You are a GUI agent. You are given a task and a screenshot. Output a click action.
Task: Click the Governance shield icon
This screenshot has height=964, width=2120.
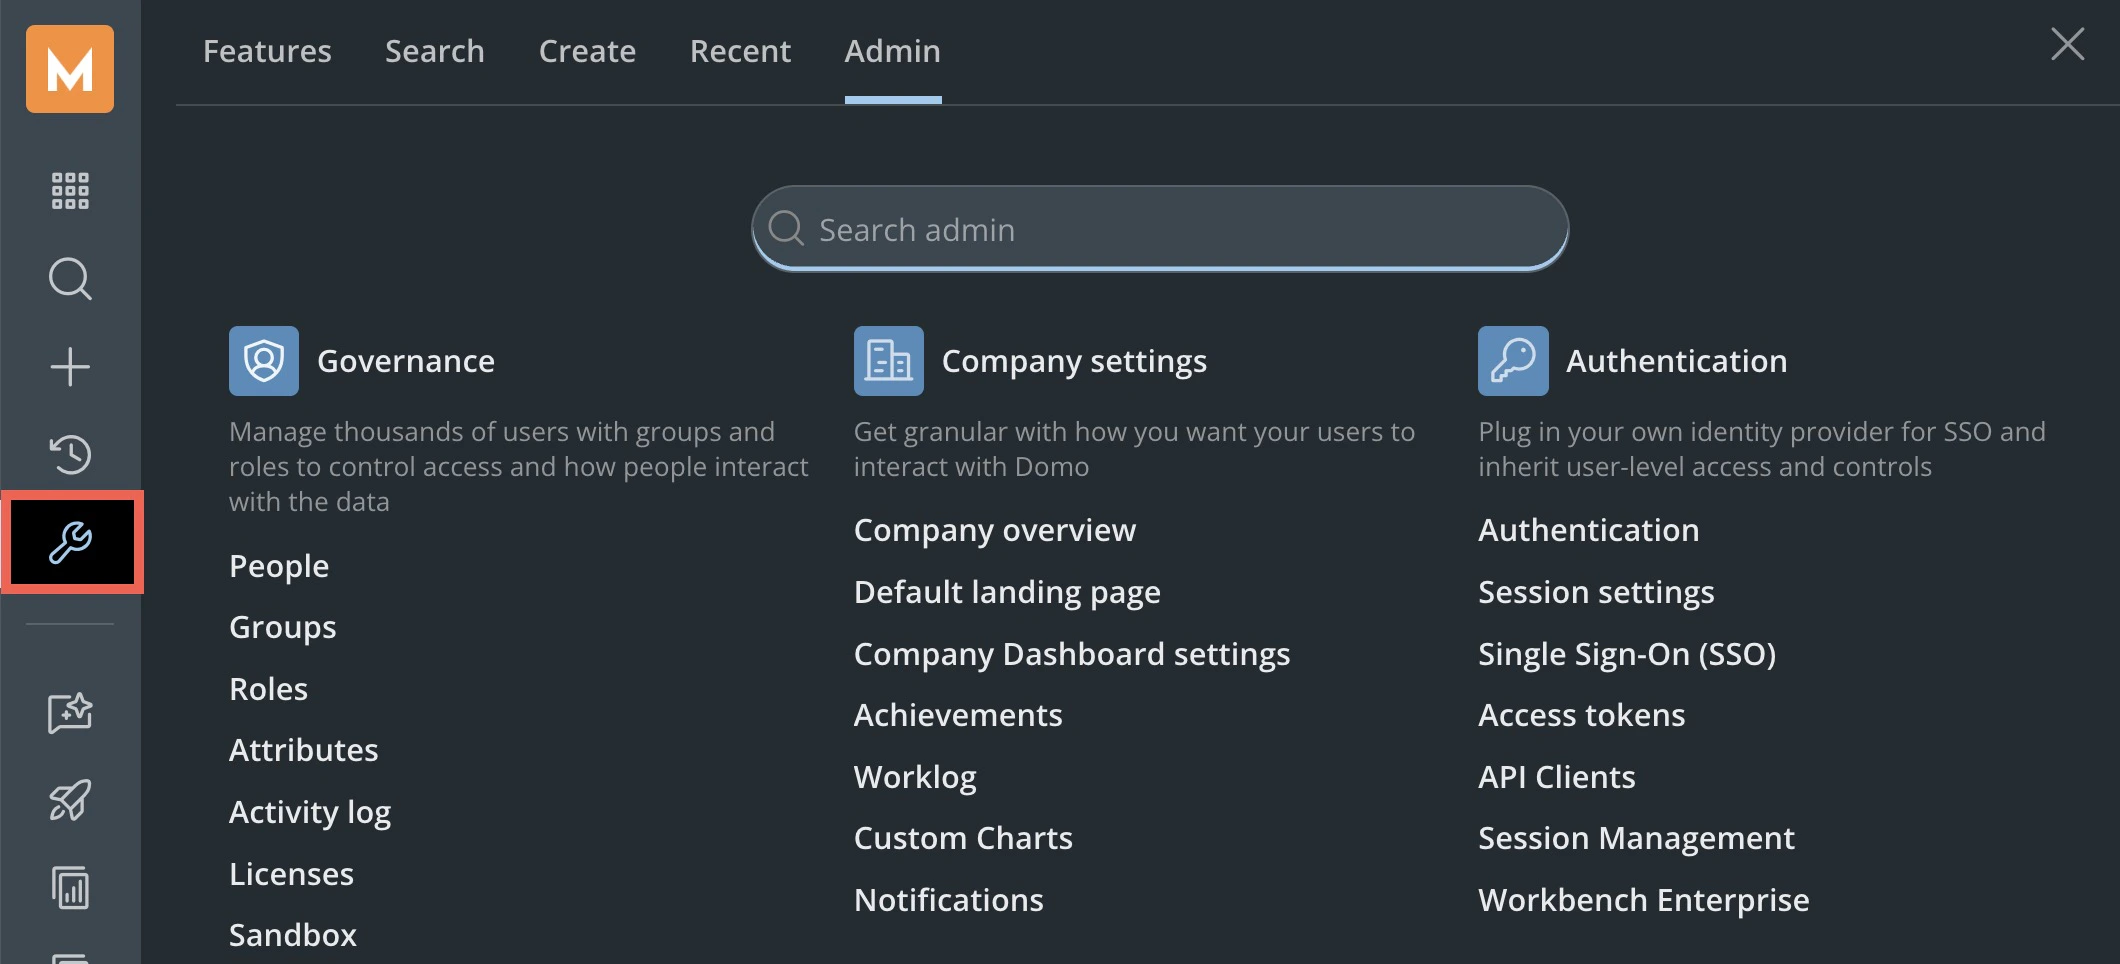click(x=264, y=361)
